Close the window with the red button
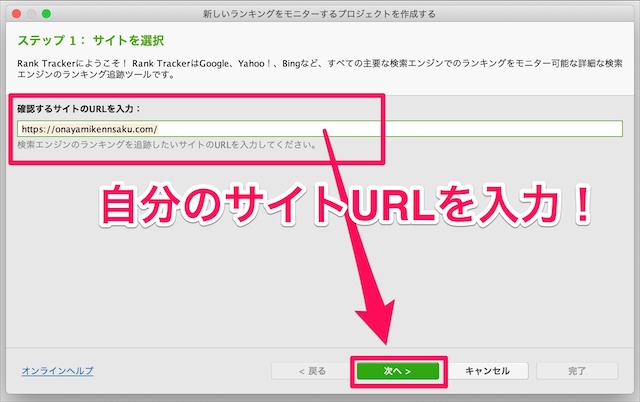 16,14
